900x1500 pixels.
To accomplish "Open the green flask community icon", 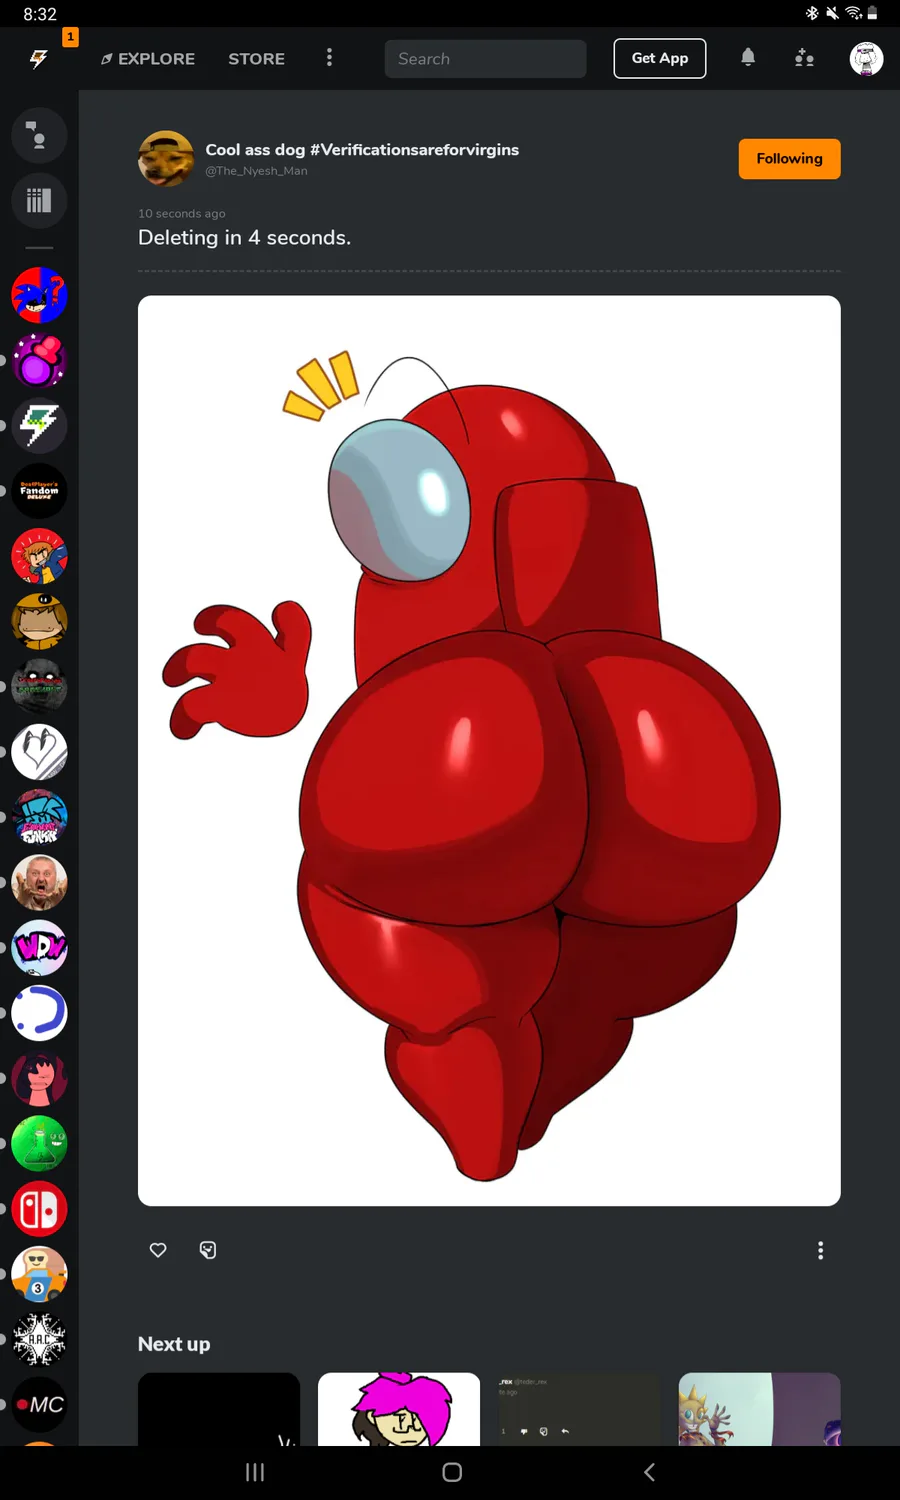I will click(39, 1144).
